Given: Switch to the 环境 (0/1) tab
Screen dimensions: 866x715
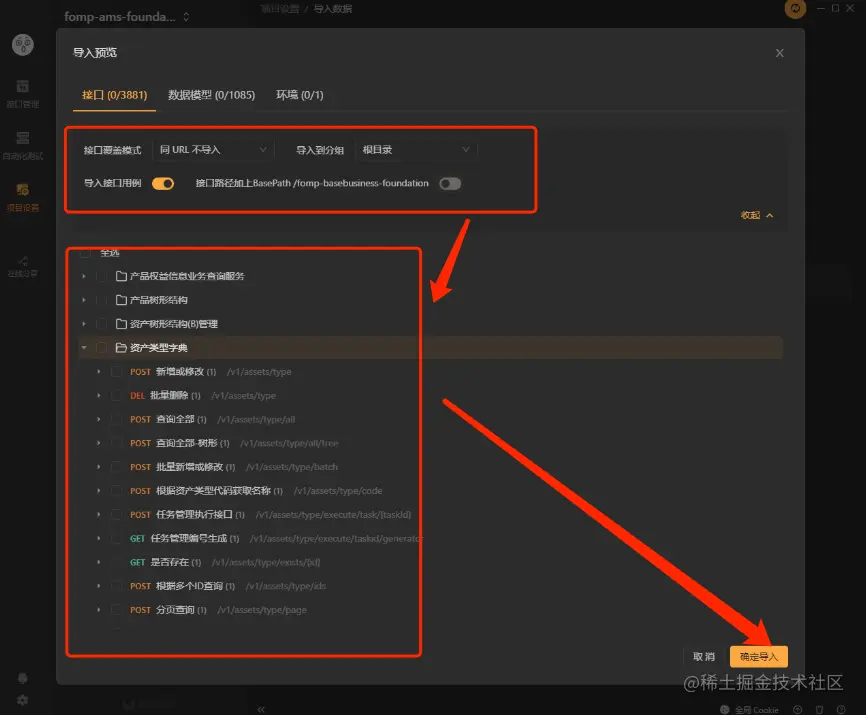Looking at the screenshot, I should [x=299, y=95].
